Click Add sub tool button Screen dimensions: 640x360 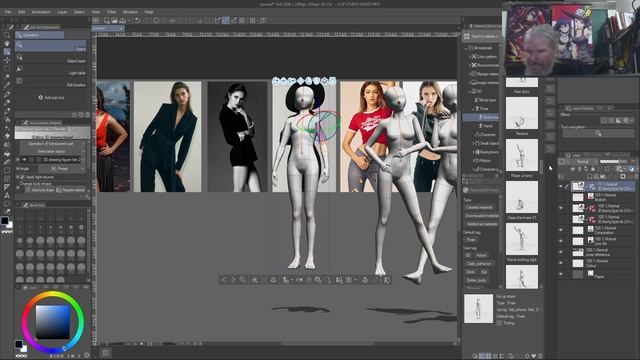51,98
